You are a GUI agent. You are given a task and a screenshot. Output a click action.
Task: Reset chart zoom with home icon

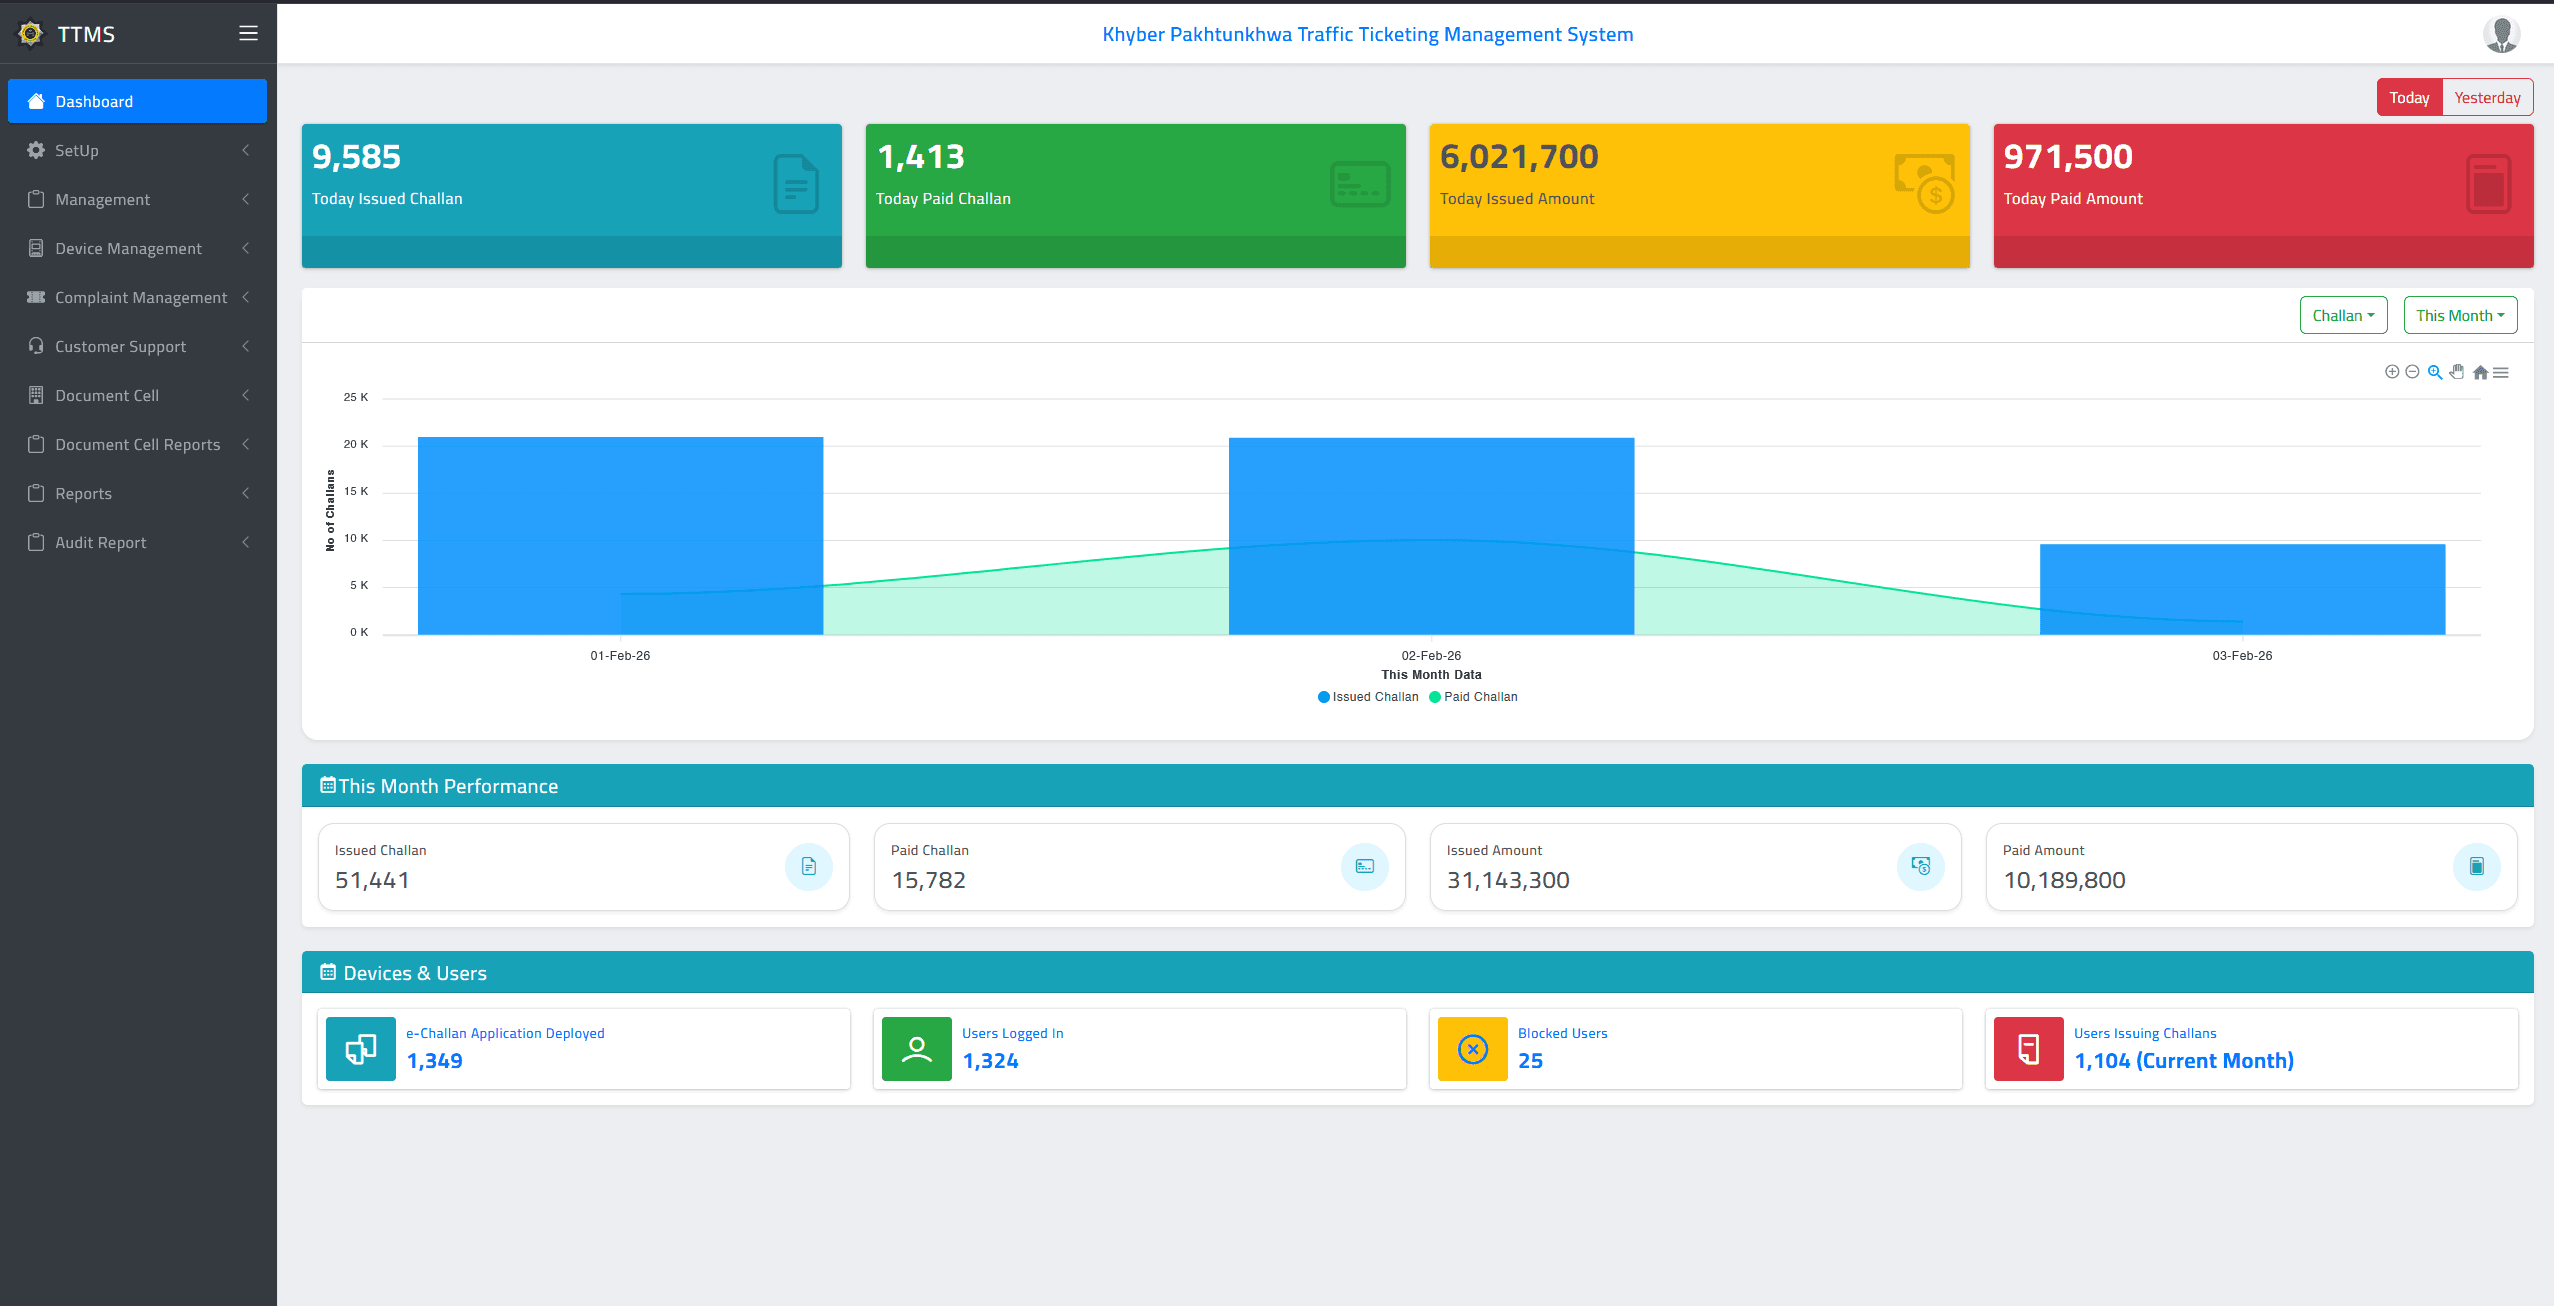point(2480,372)
